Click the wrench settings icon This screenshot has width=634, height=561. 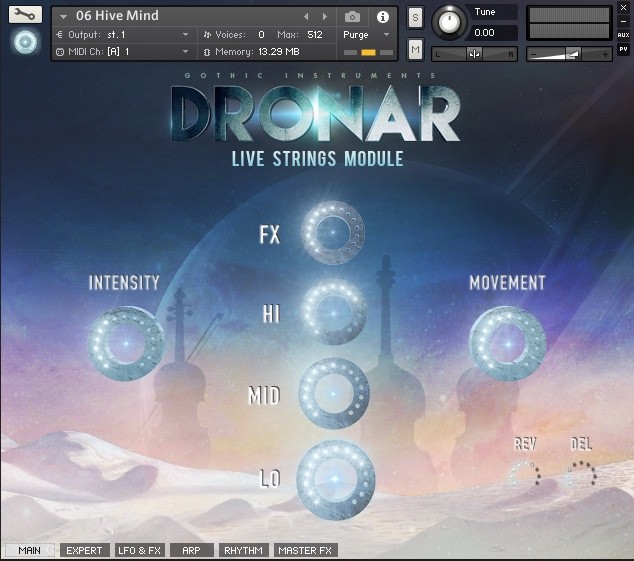tap(25, 15)
